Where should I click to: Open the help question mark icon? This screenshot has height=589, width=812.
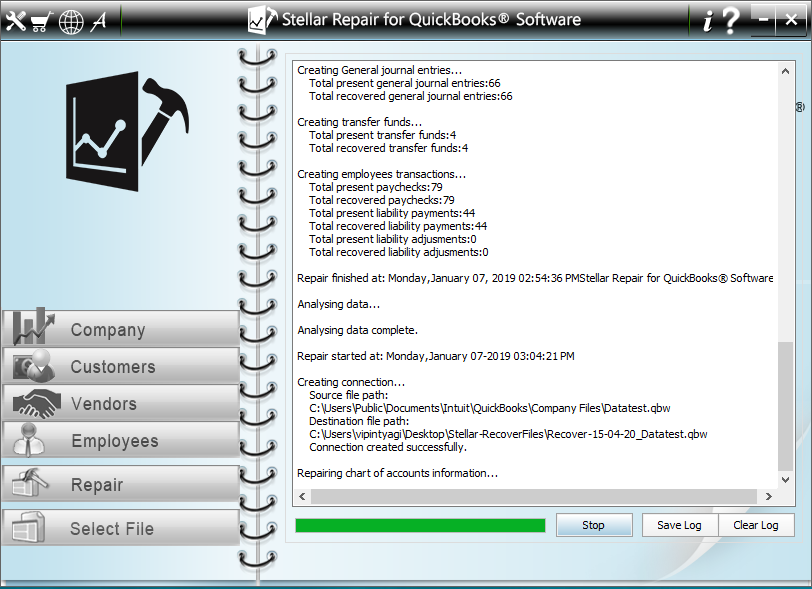(x=730, y=21)
